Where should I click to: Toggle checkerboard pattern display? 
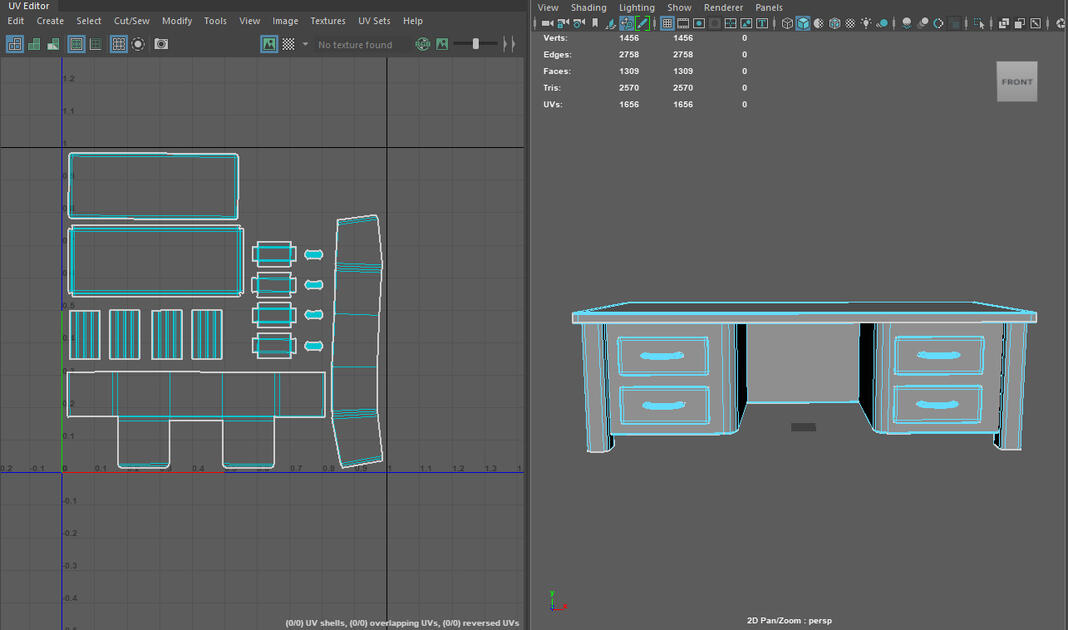tap(288, 44)
